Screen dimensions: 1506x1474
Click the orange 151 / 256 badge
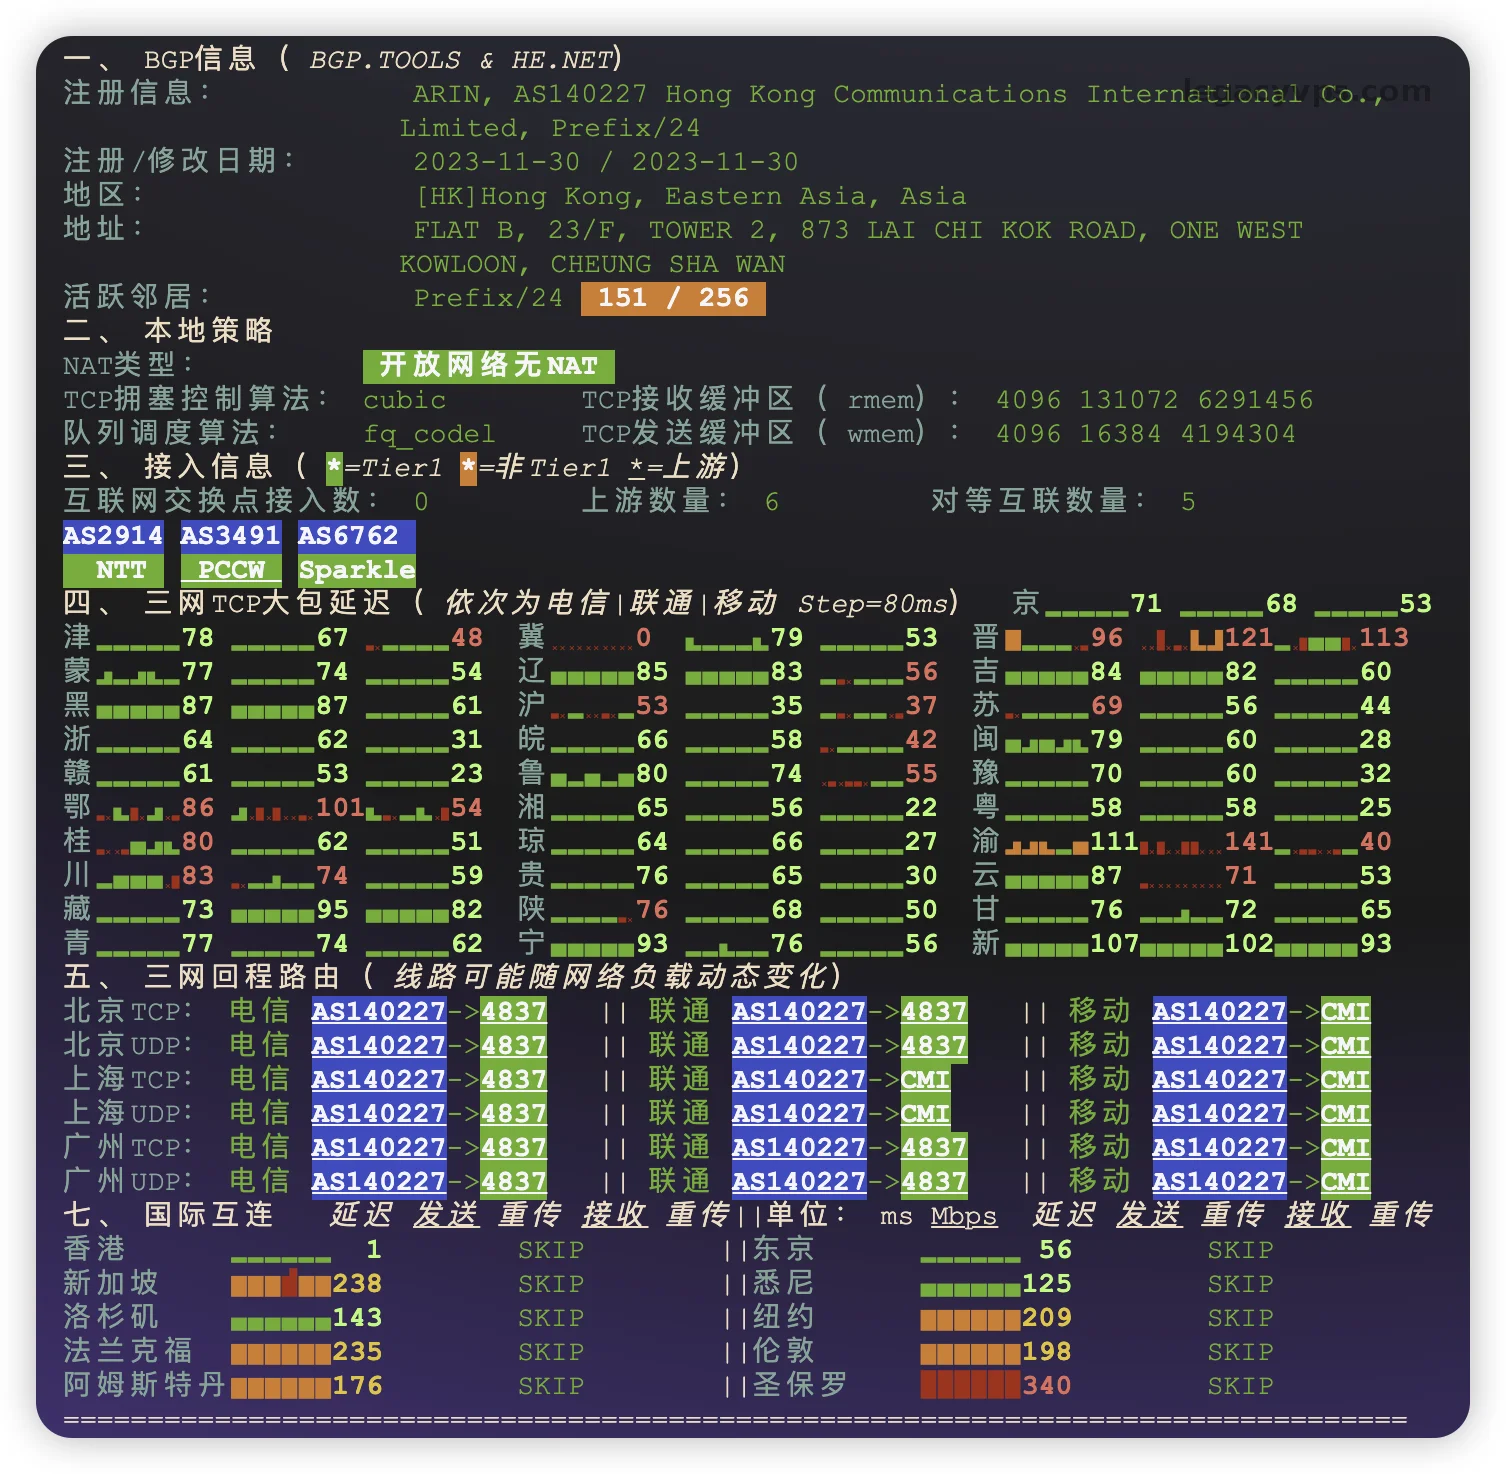coord(673,298)
